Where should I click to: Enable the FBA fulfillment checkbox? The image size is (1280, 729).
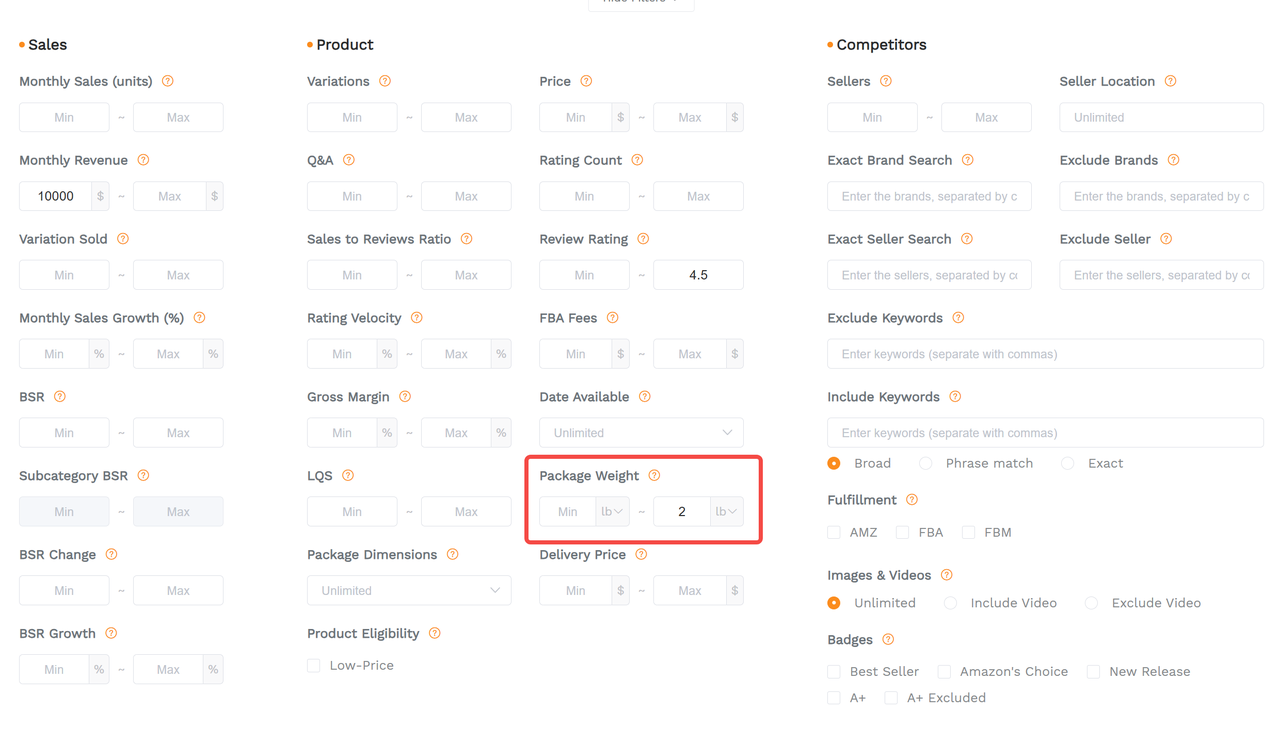902,533
